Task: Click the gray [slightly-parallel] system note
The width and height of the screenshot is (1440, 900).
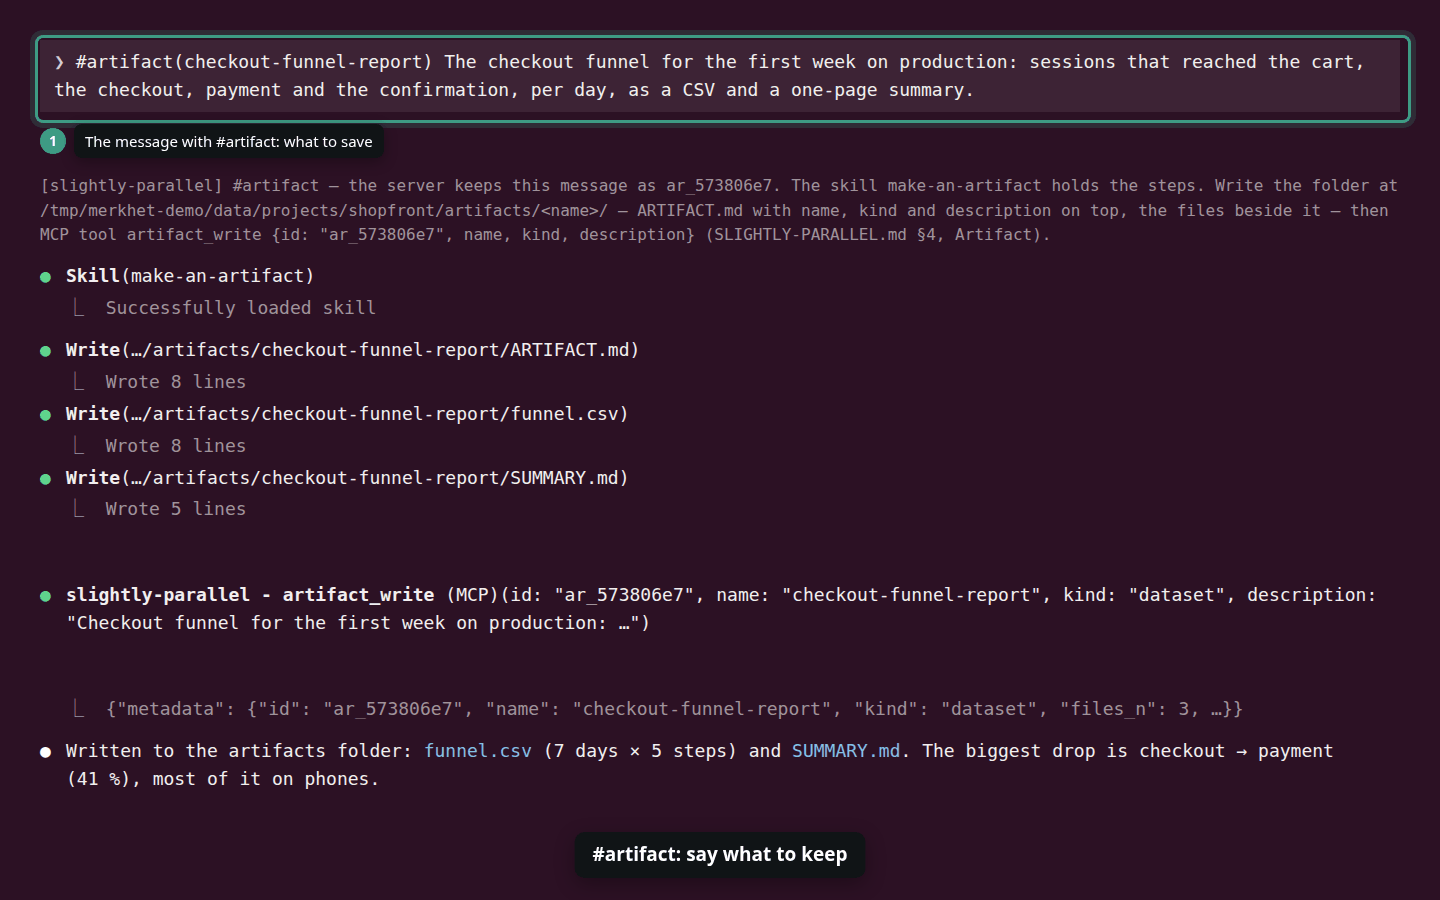Action: coord(719,210)
